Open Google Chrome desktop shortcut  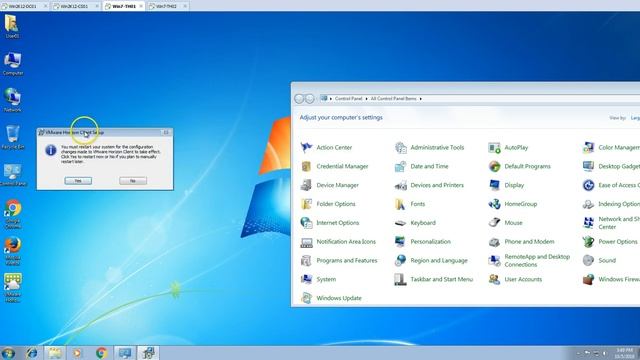13,214
